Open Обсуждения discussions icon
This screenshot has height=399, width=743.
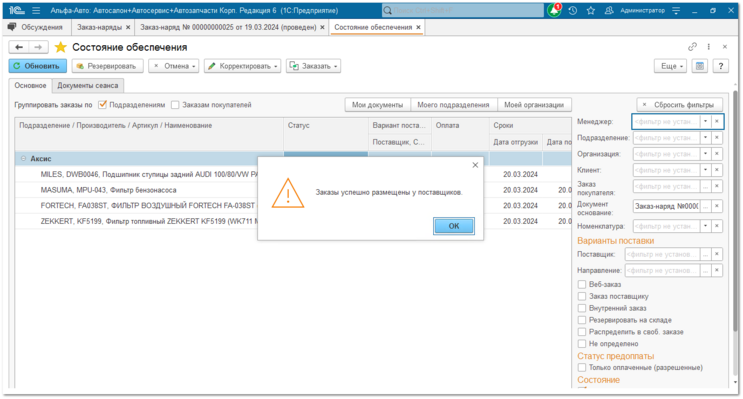(12, 27)
